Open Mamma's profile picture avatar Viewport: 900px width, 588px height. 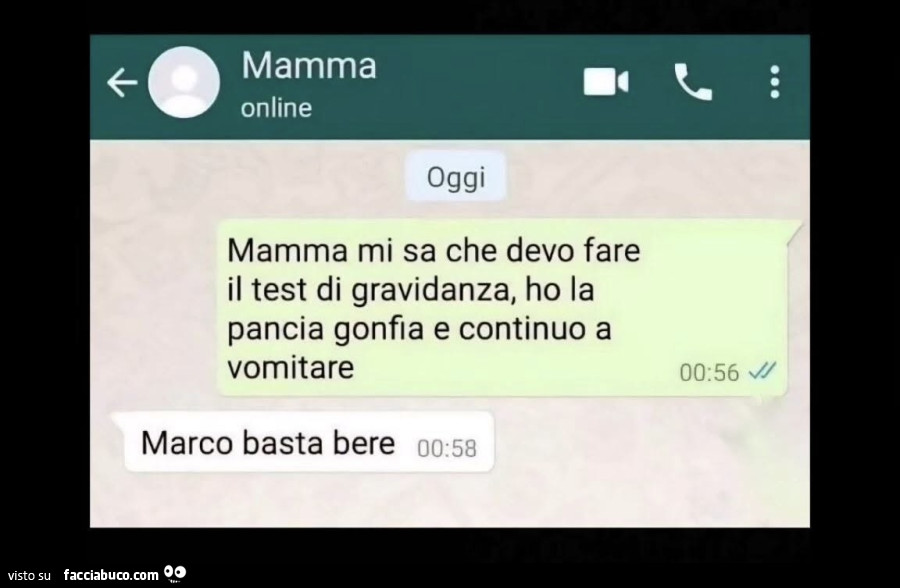pos(184,82)
